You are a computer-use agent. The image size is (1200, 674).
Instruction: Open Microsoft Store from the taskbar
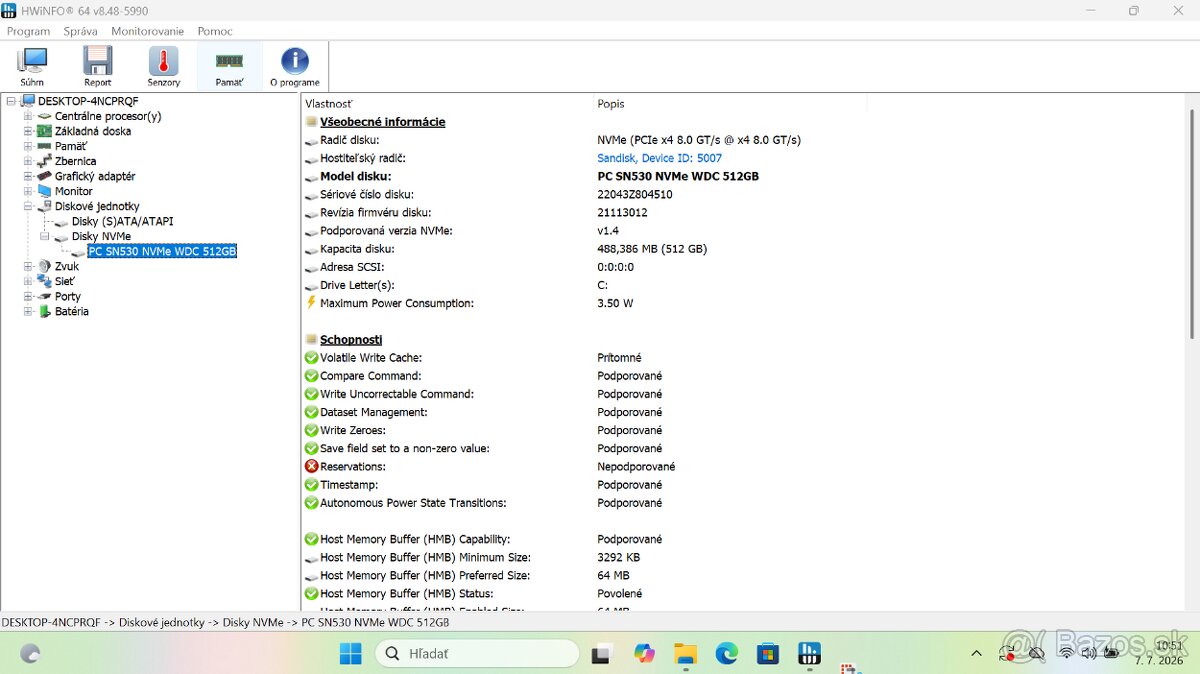767,654
